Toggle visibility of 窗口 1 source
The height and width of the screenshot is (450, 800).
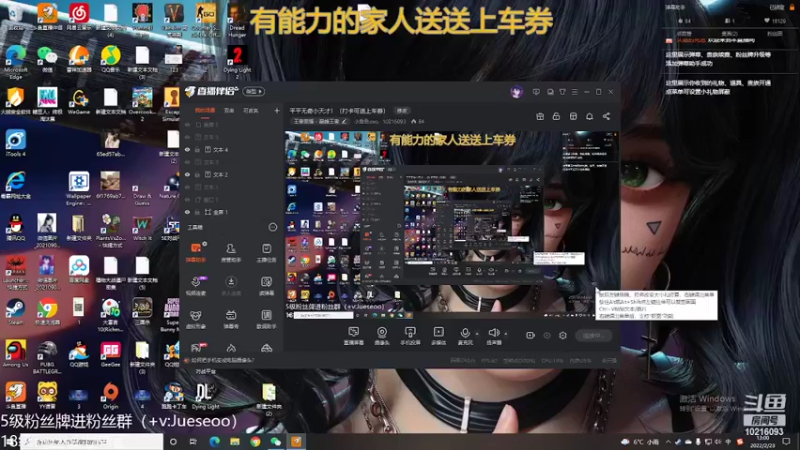(x=187, y=199)
